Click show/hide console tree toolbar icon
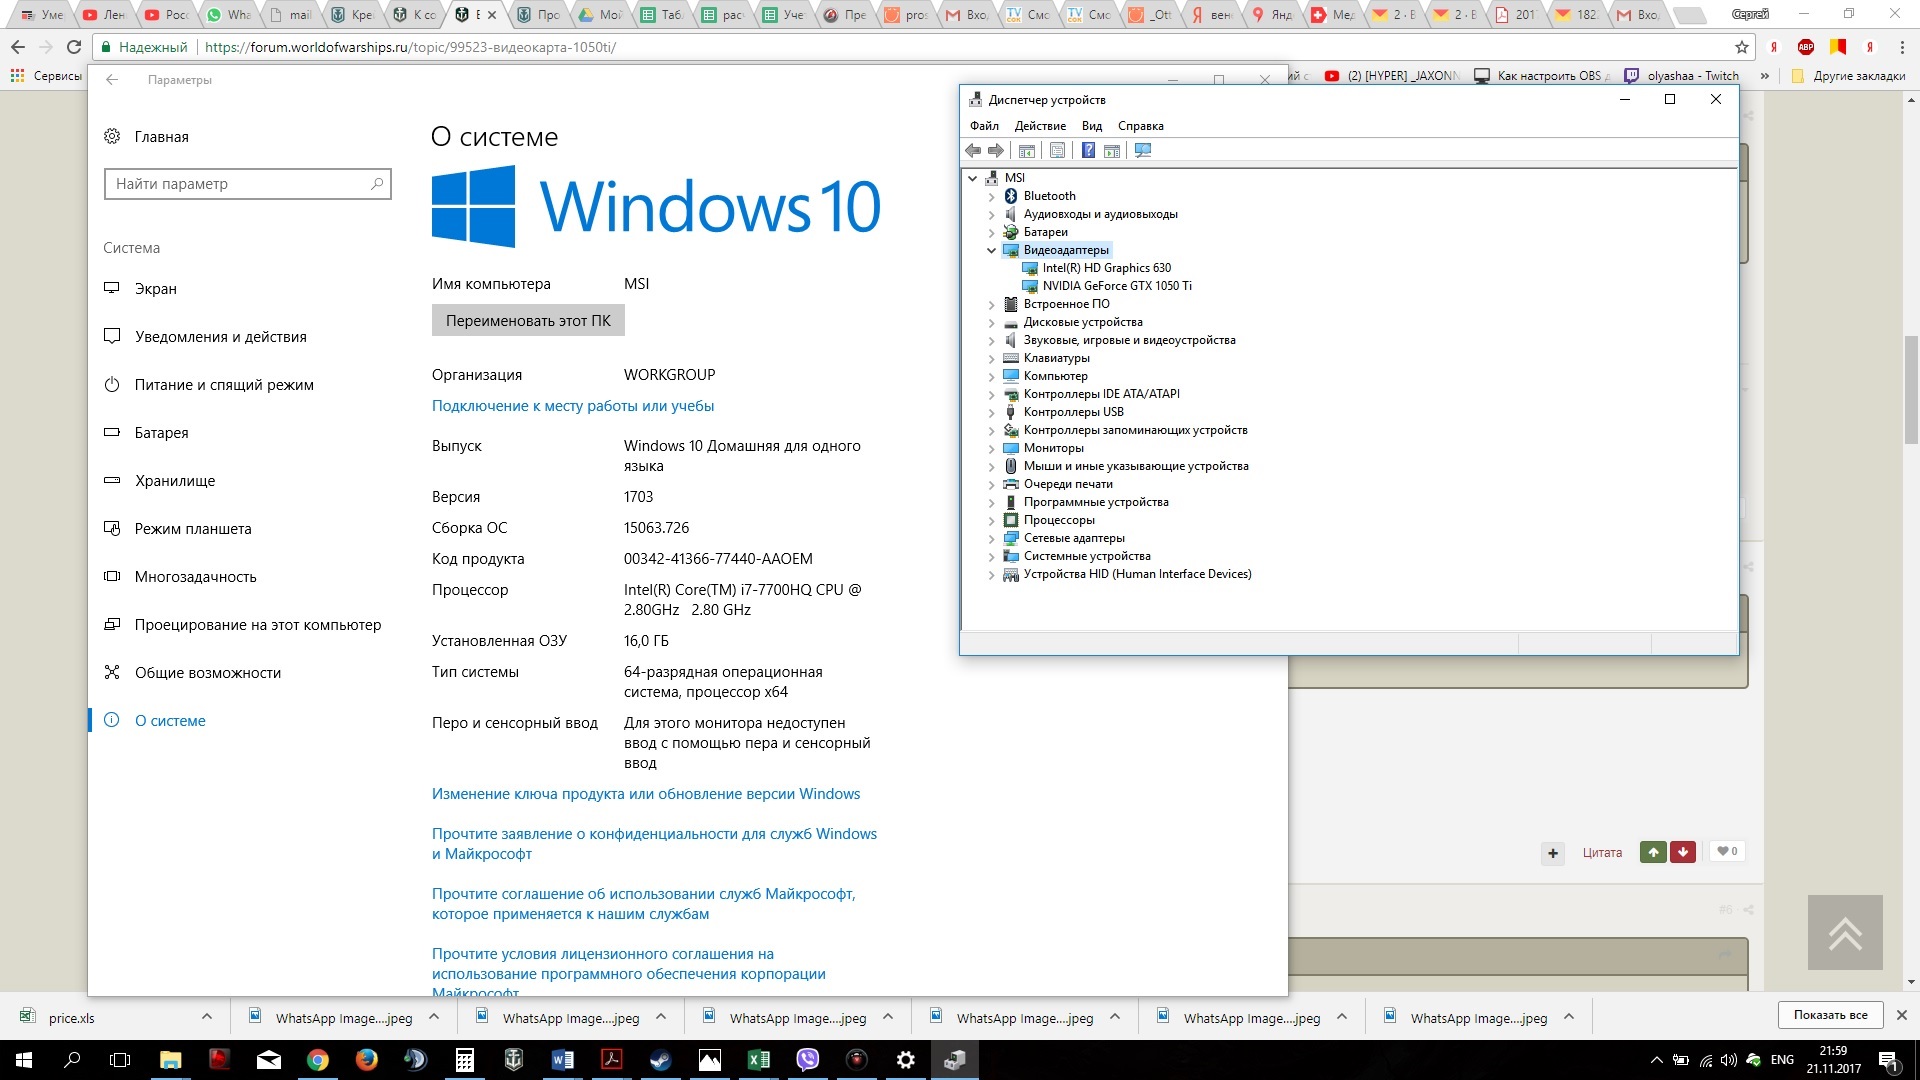Screen dimensions: 1920x1080 point(1026,150)
